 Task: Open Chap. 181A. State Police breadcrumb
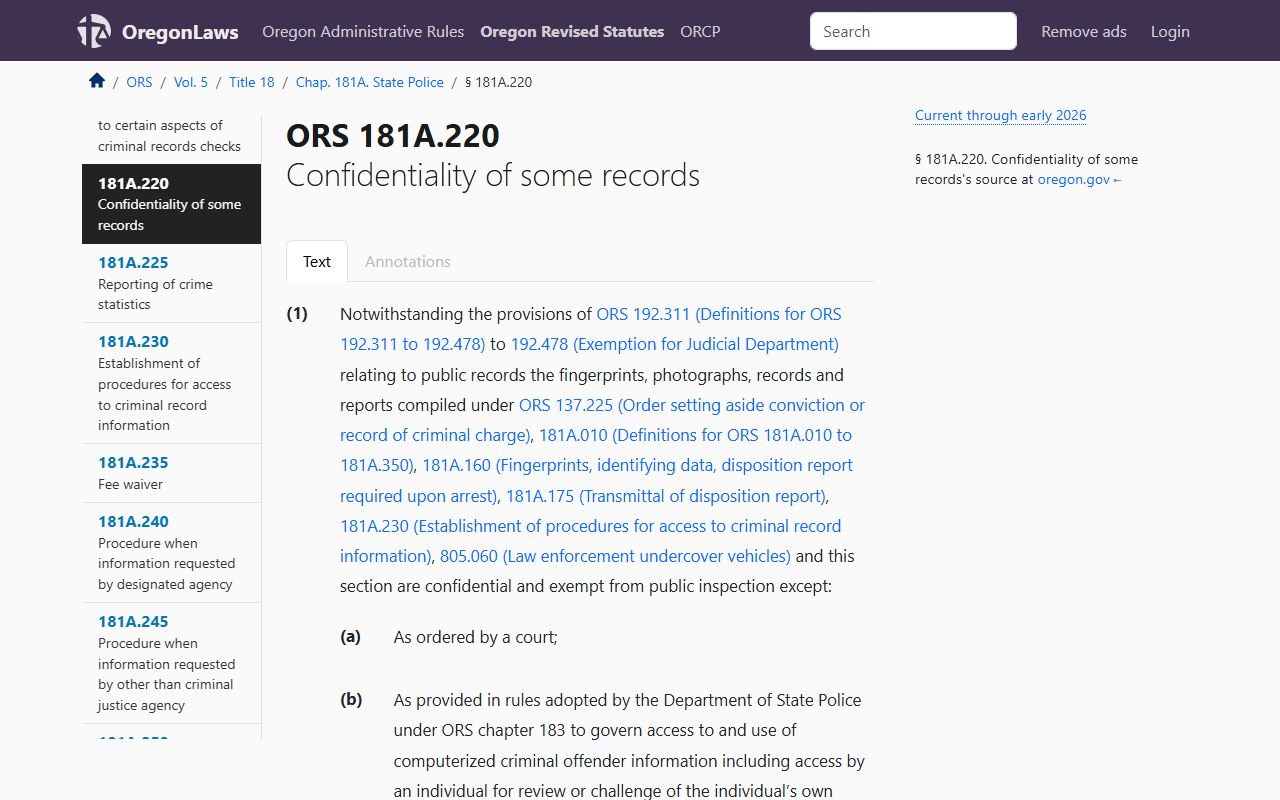tap(370, 82)
